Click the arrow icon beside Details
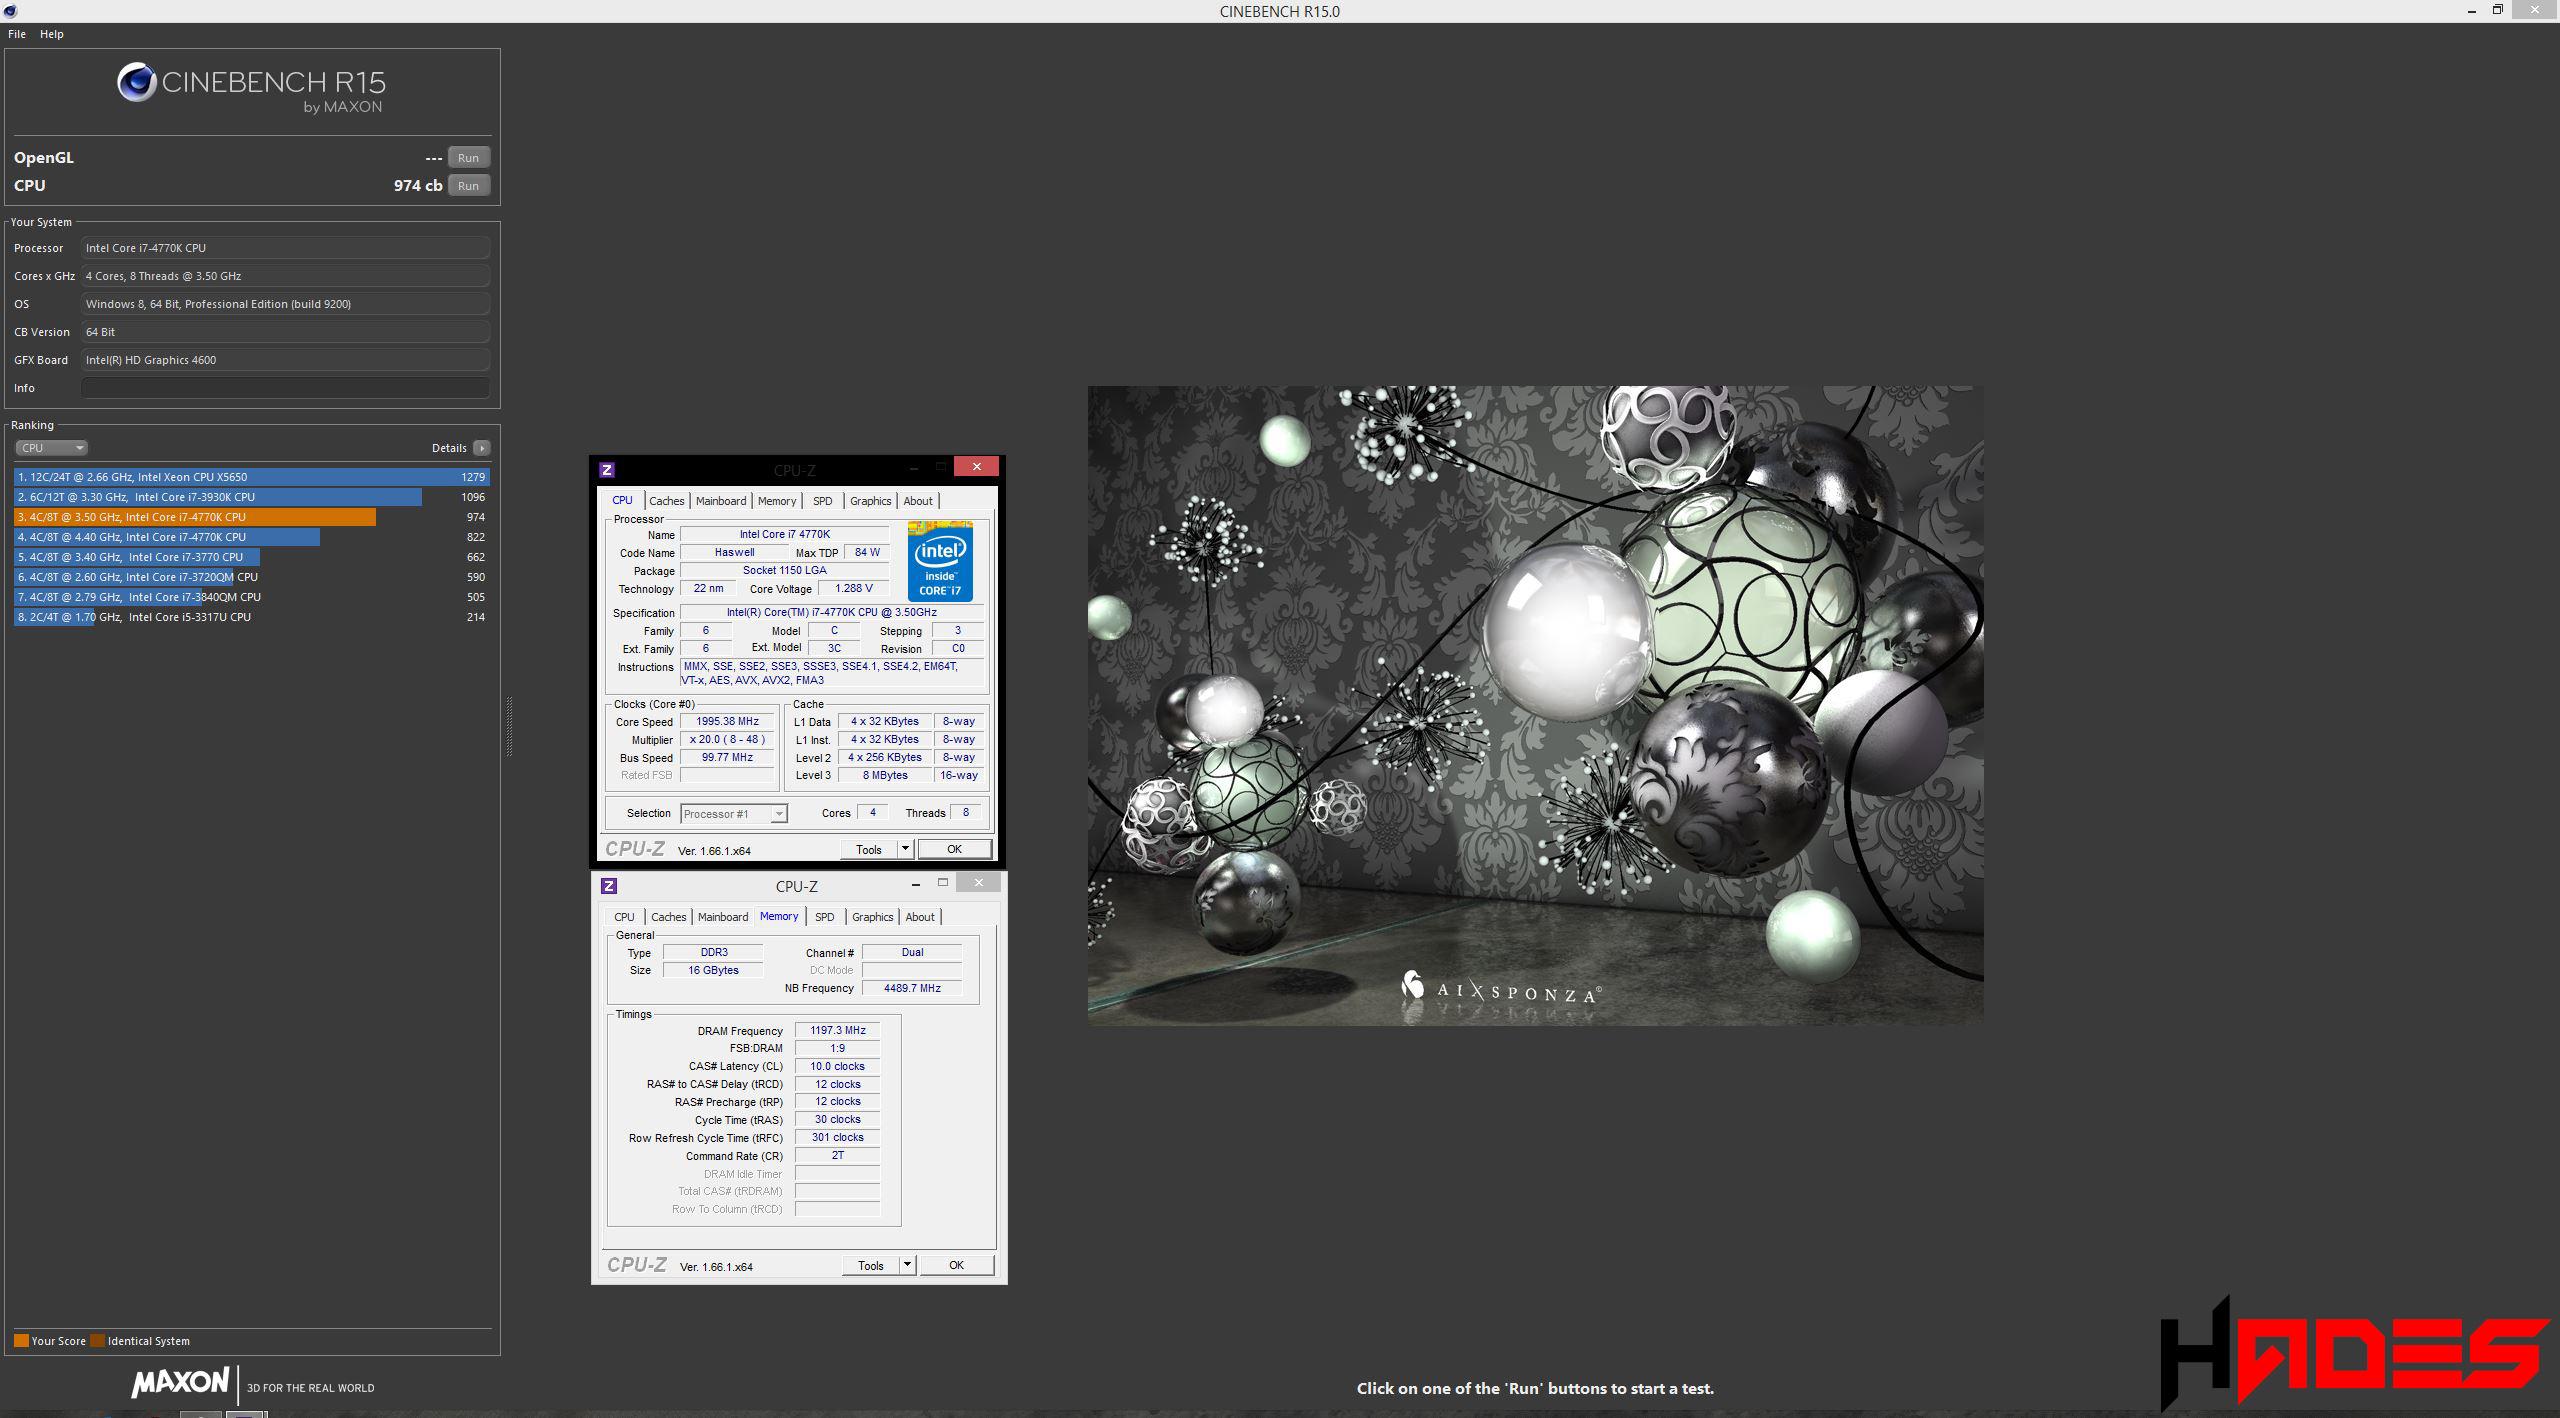Viewport: 2560px width, 1418px height. (x=482, y=448)
